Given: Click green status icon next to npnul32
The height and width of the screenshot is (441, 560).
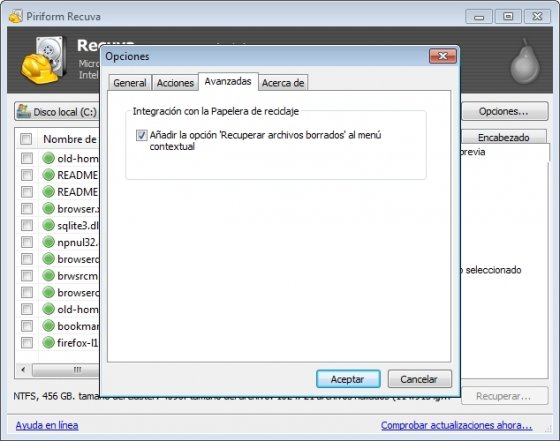Looking at the screenshot, I should tap(48, 242).
